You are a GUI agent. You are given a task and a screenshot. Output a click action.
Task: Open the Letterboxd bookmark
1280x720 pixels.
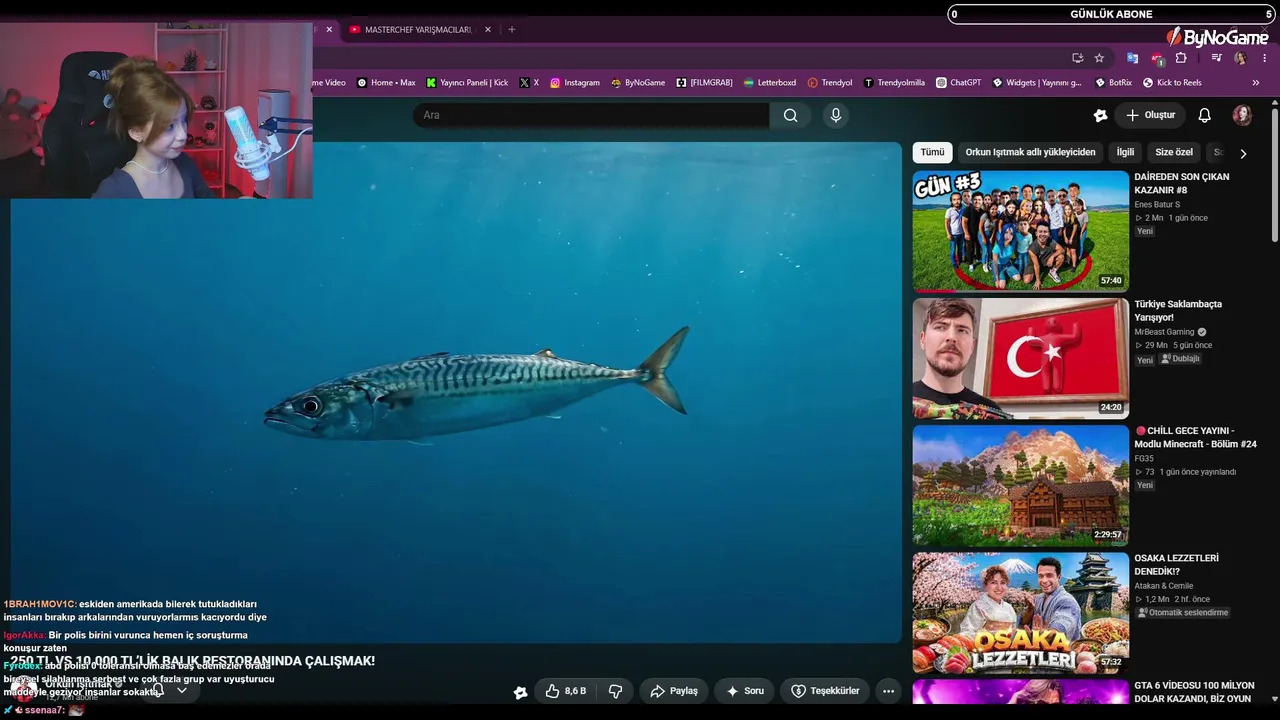click(x=769, y=83)
